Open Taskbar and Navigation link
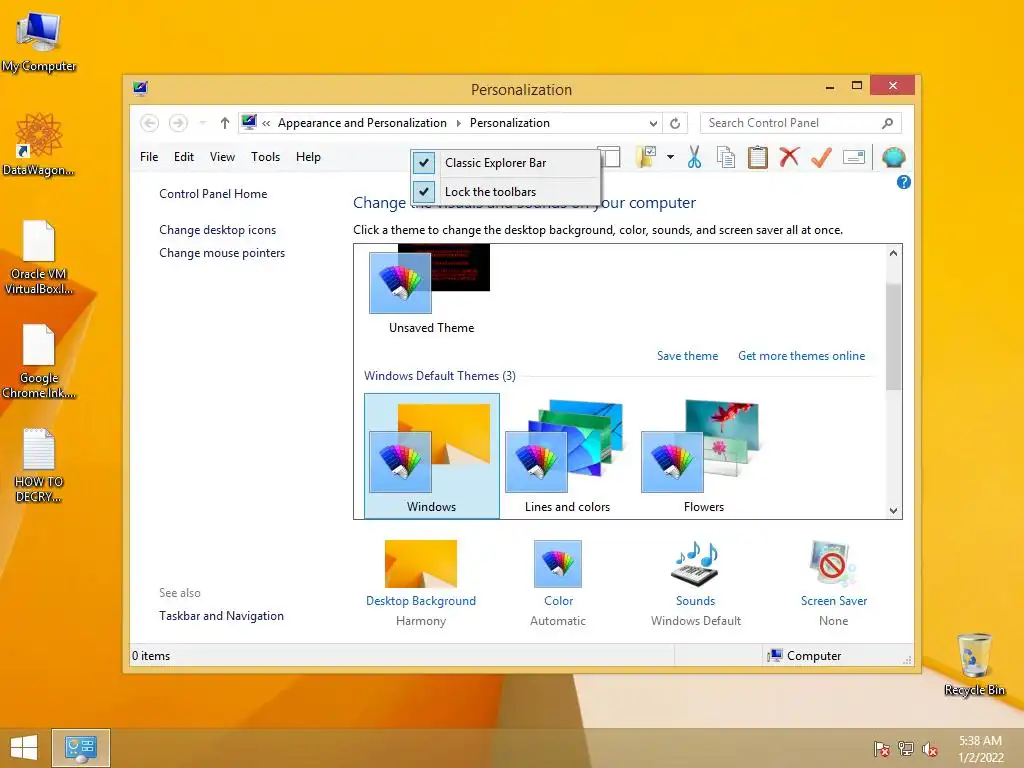 pyautogui.click(x=221, y=616)
